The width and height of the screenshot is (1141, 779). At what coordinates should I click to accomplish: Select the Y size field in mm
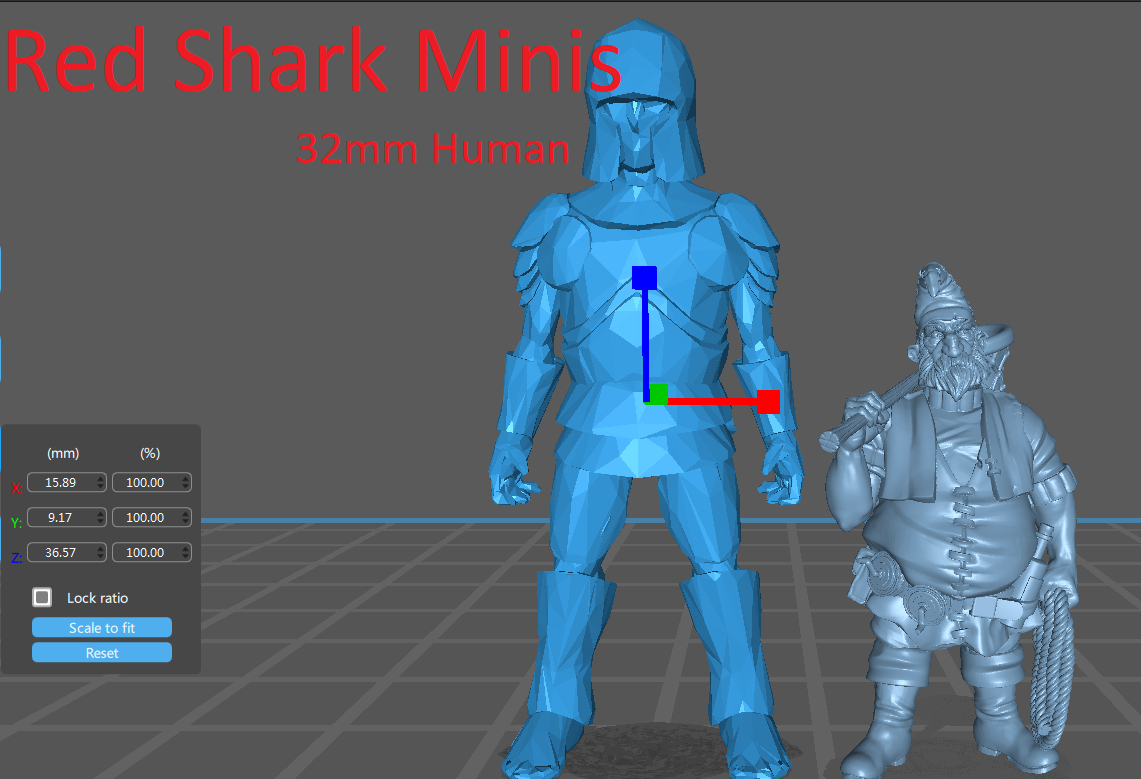click(67, 517)
